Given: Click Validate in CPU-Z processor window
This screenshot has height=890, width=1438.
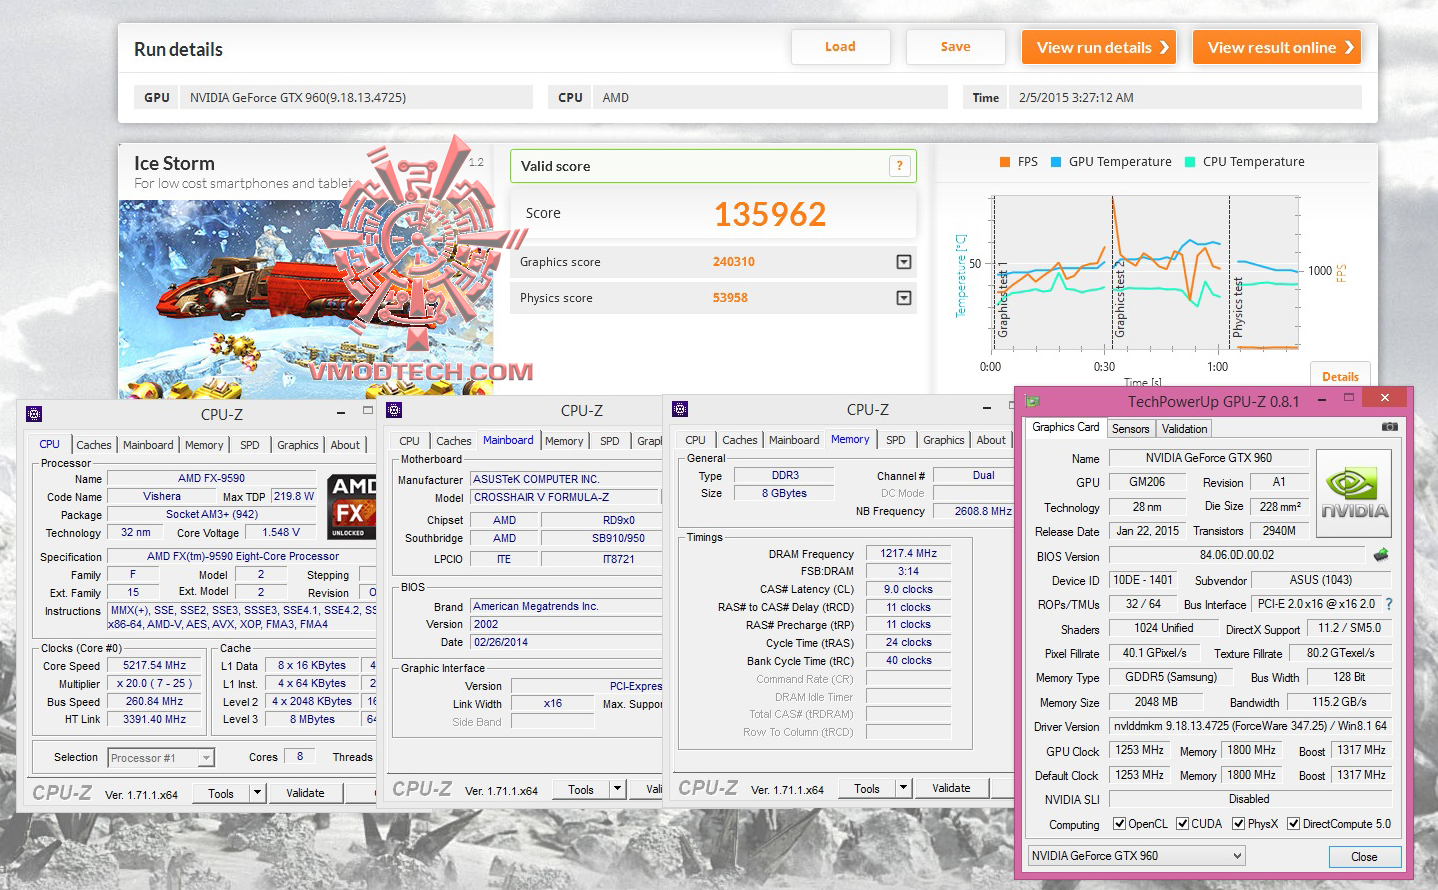Looking at the screenshot, I should pyautogui.click(x=305, y=793).
